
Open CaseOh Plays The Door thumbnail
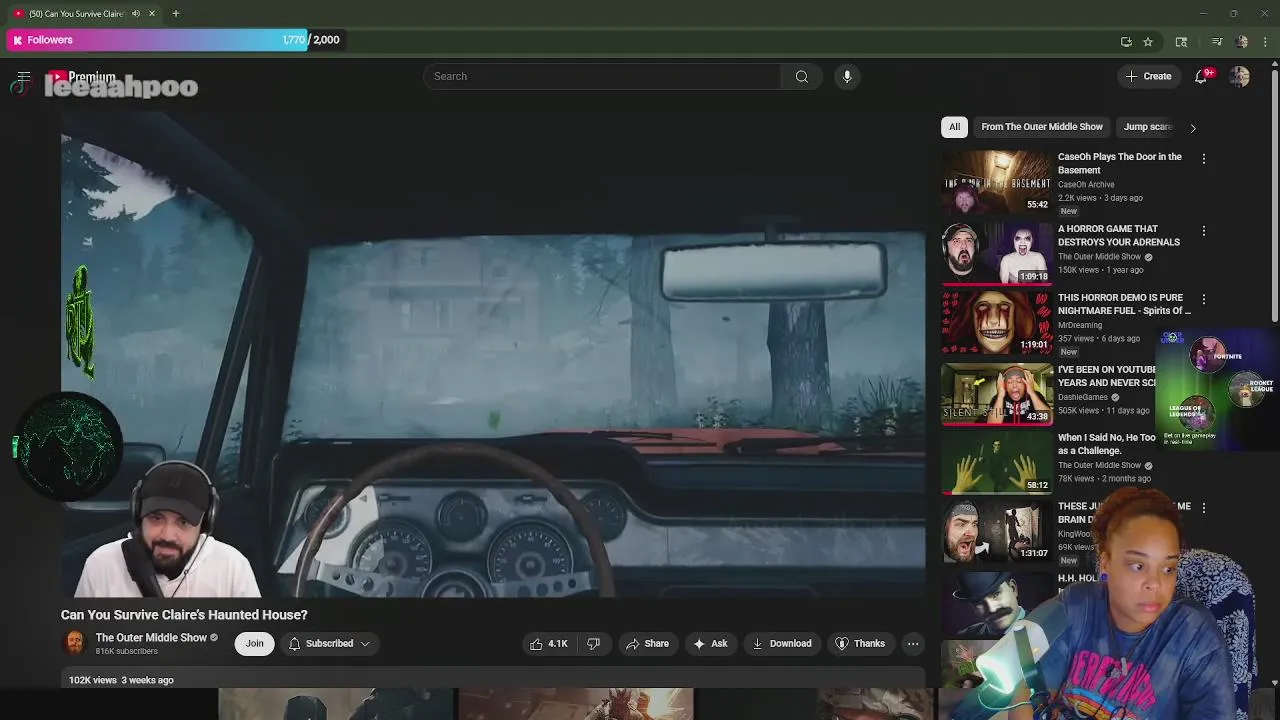click(997, 182)
